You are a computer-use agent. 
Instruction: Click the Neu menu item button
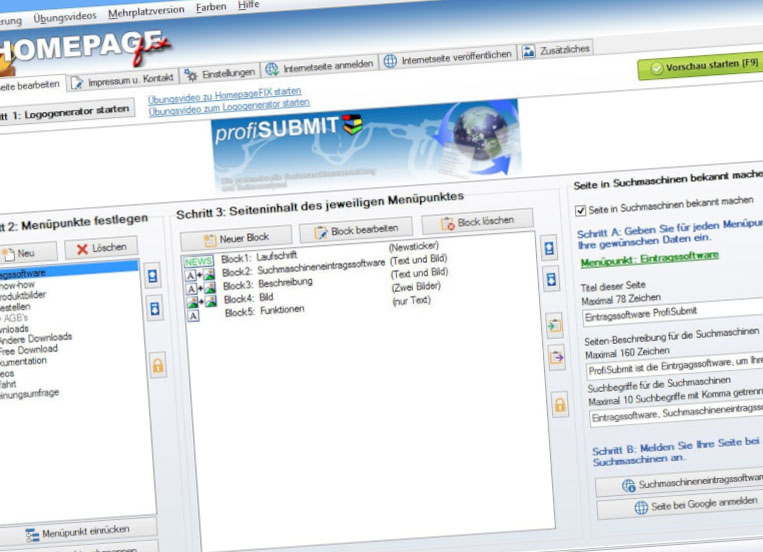click(x=27, y=254)
